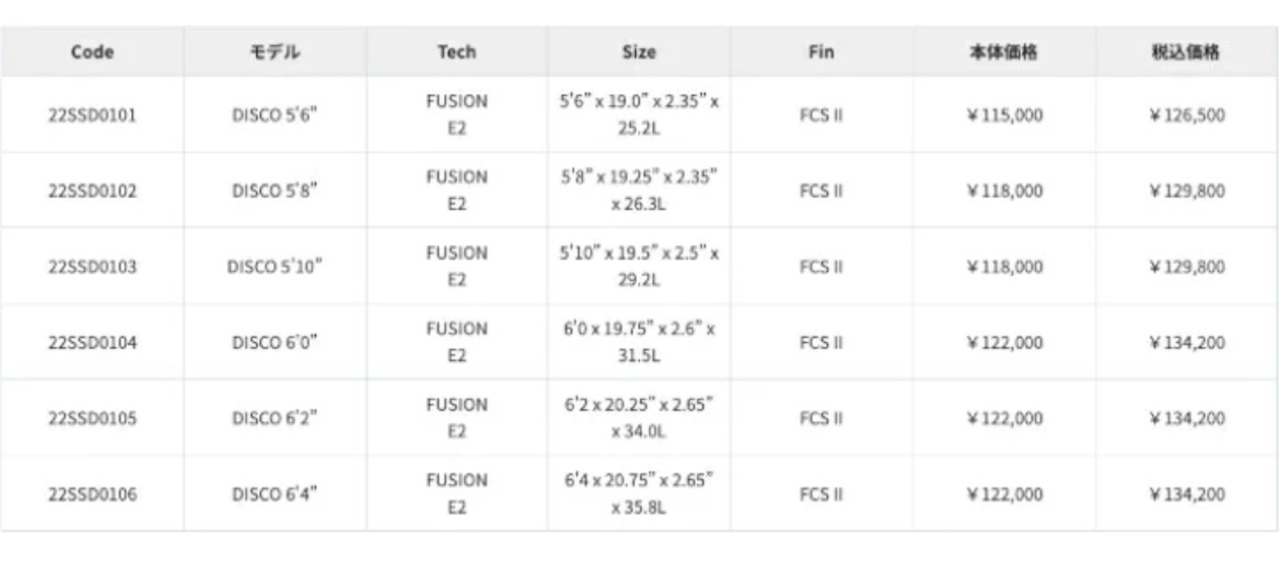Select the DISCO 5'6" model cell
The width and height of the screenshot is (1280, 573).
(x=275, y=115)
